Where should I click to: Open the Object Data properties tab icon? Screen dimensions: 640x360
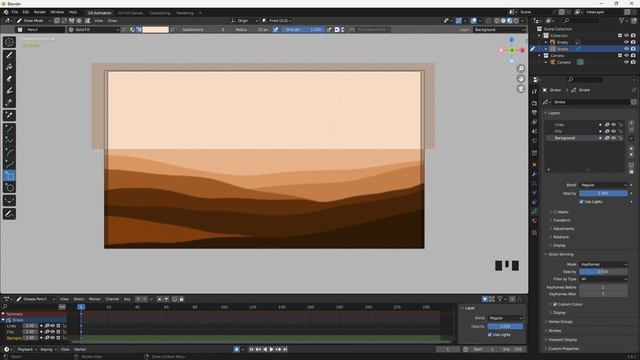point(535,211)
